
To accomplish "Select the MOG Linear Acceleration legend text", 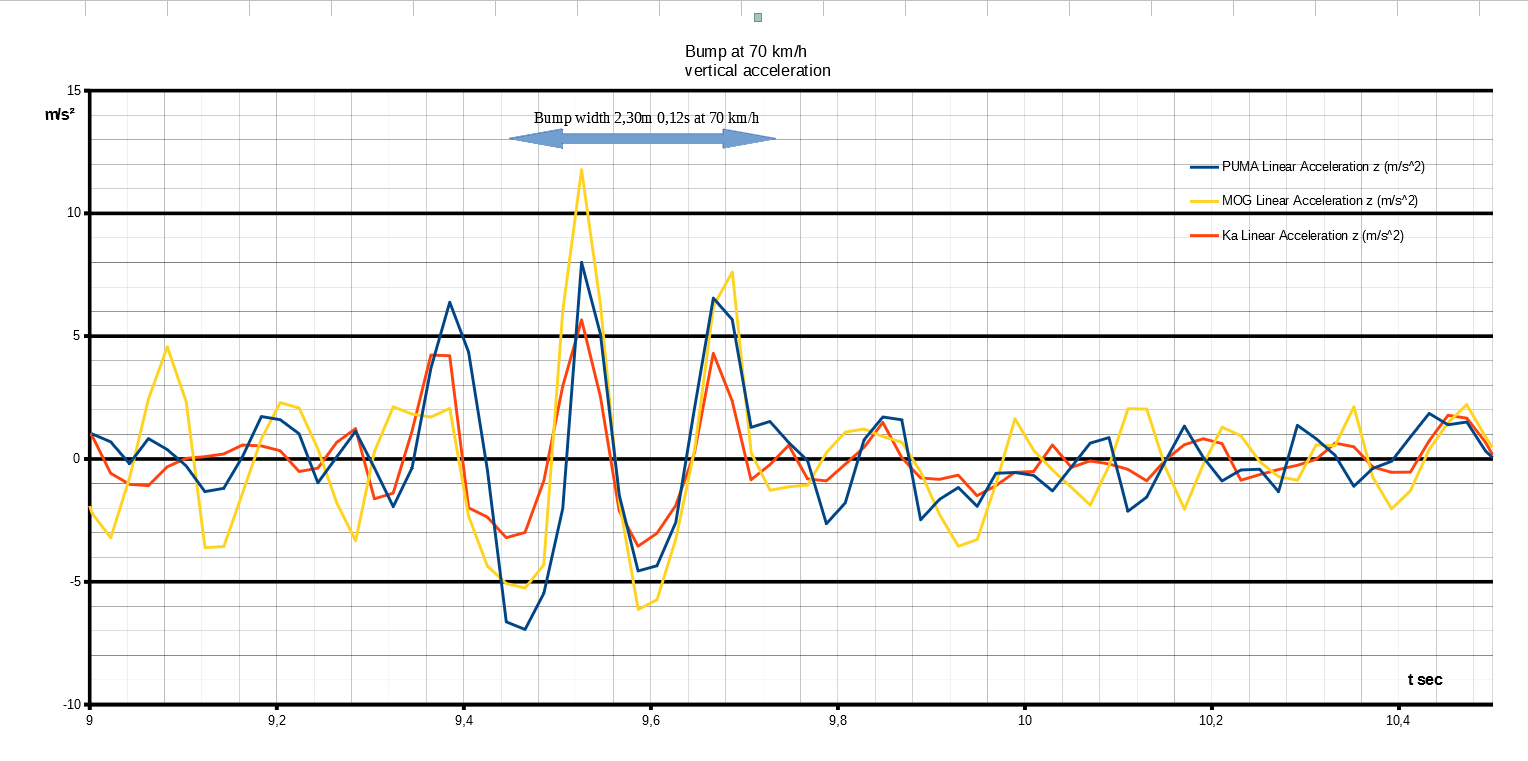I will (x=1319, y=201).
